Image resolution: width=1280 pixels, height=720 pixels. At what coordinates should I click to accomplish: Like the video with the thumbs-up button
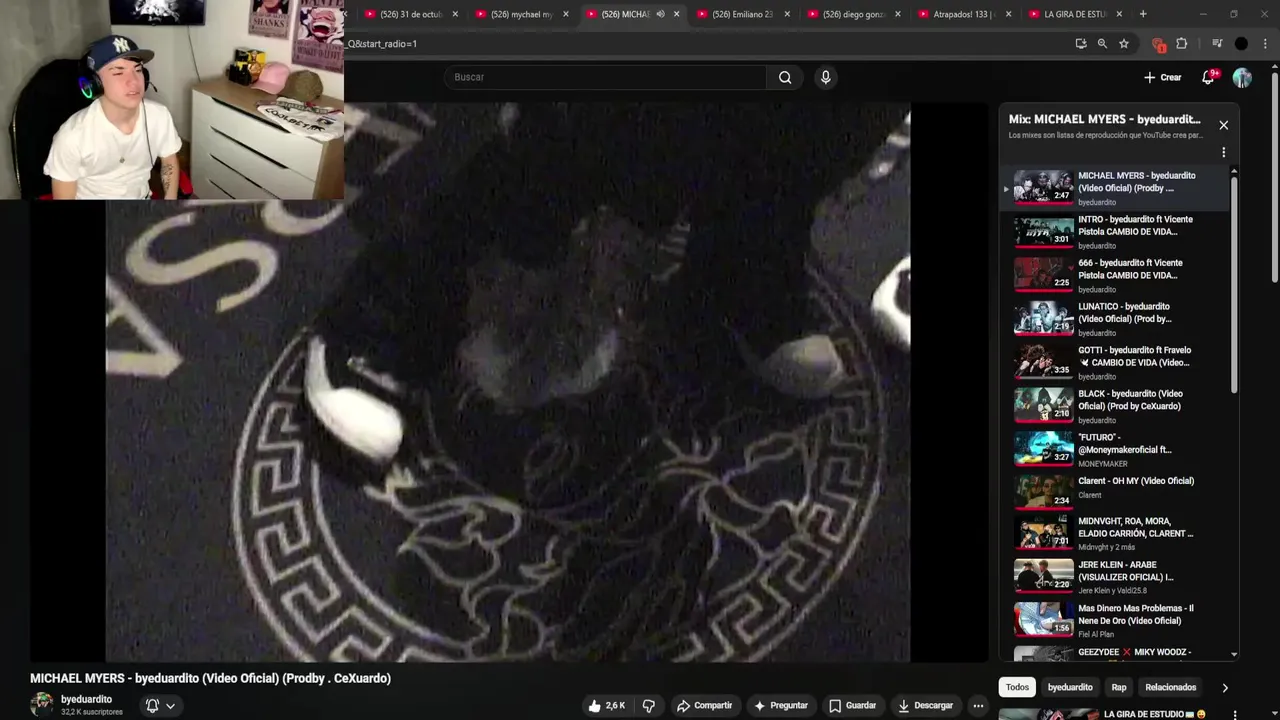[606, 705]
